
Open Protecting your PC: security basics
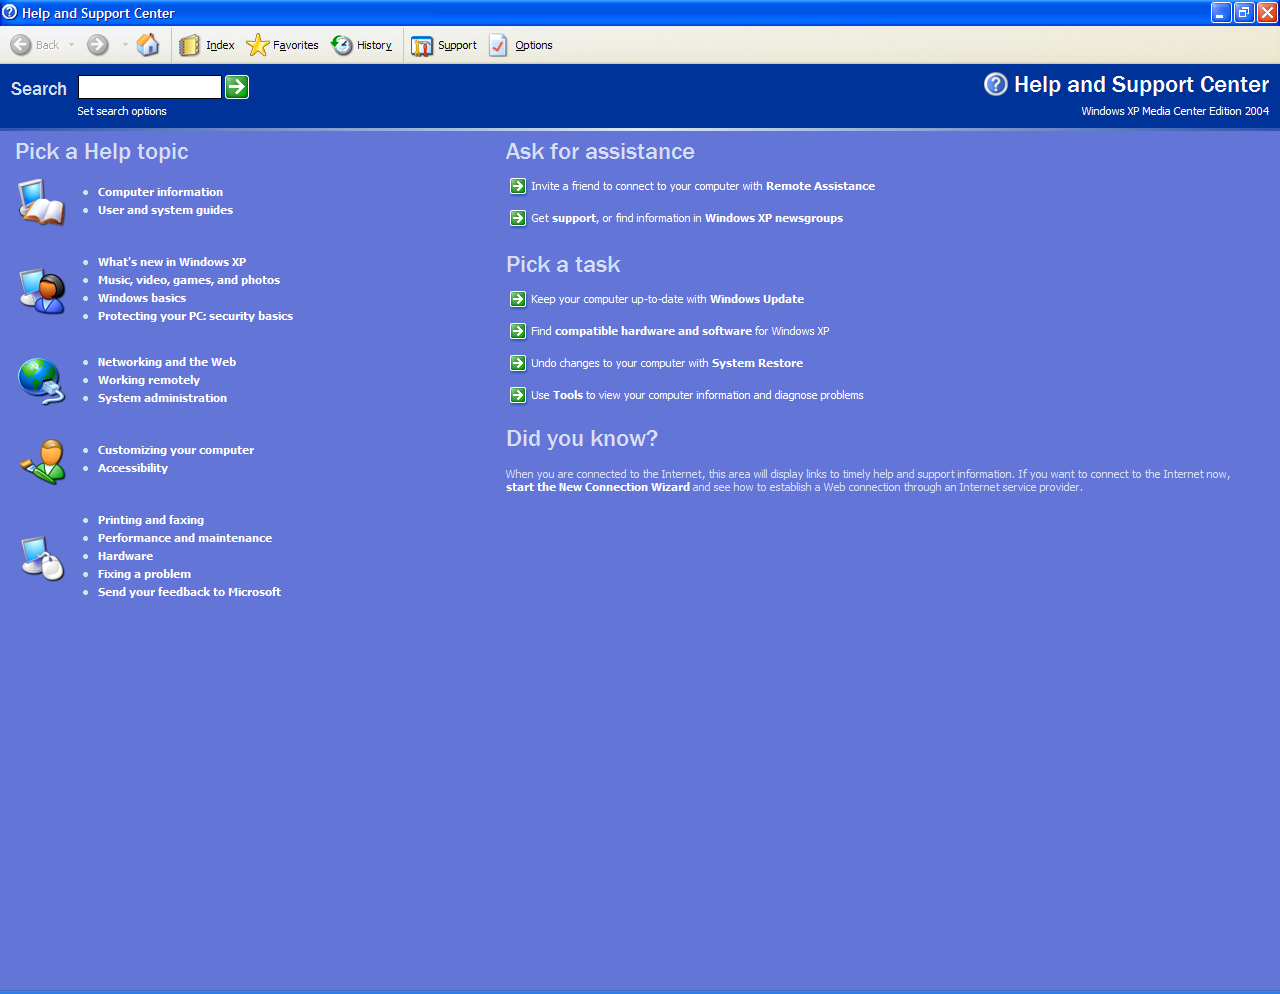[195, 316]
